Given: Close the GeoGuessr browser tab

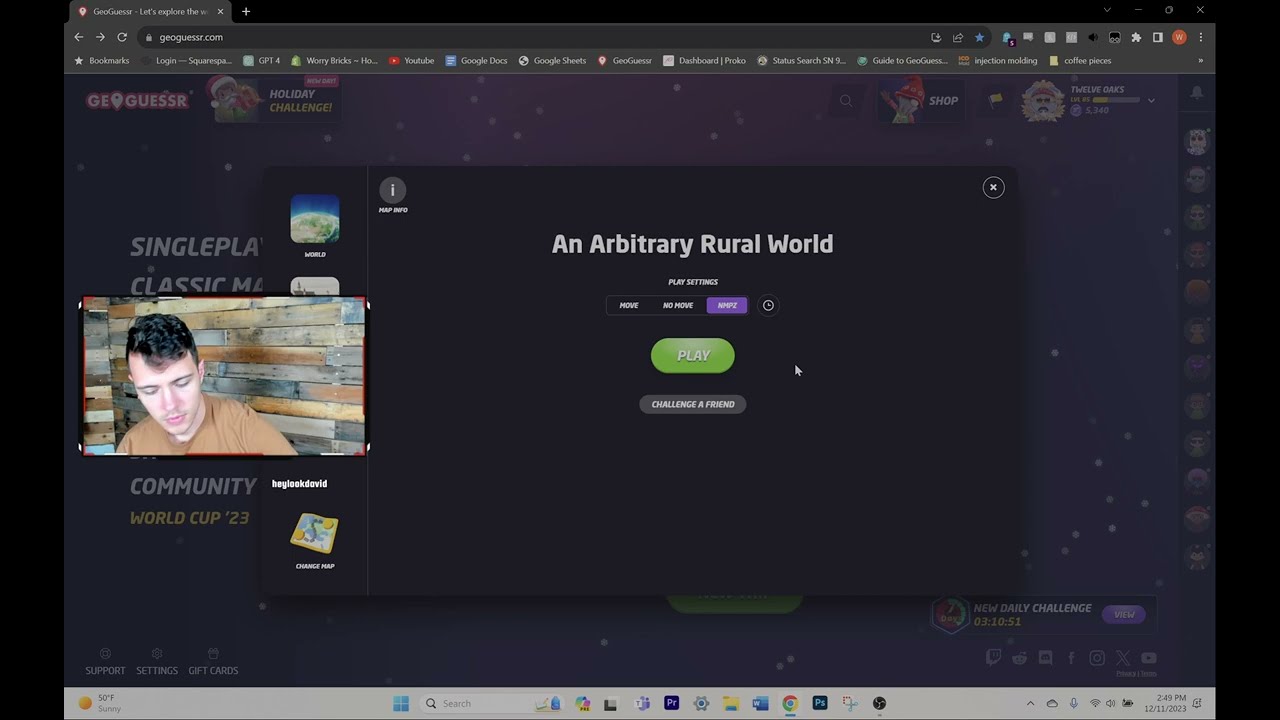Looking at the screenshot, I should (220, 12).
